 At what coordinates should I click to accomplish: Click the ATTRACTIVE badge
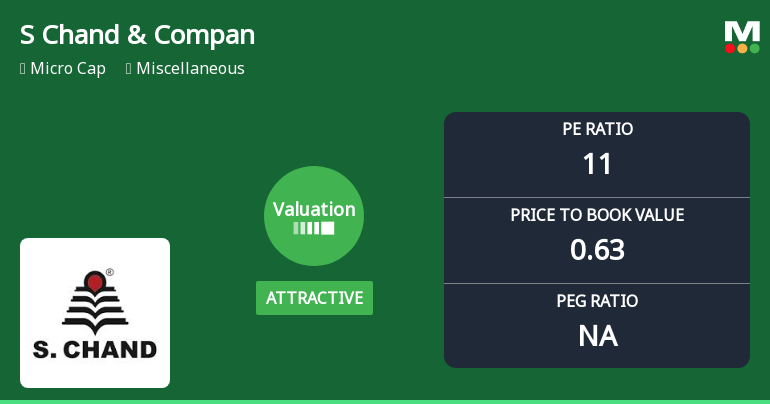314,298
